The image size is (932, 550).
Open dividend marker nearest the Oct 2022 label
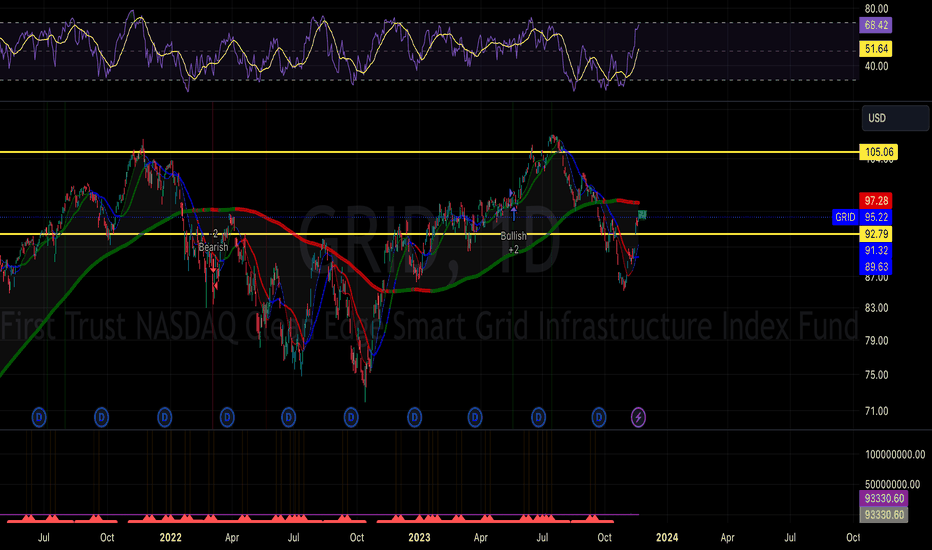[351, 417]
